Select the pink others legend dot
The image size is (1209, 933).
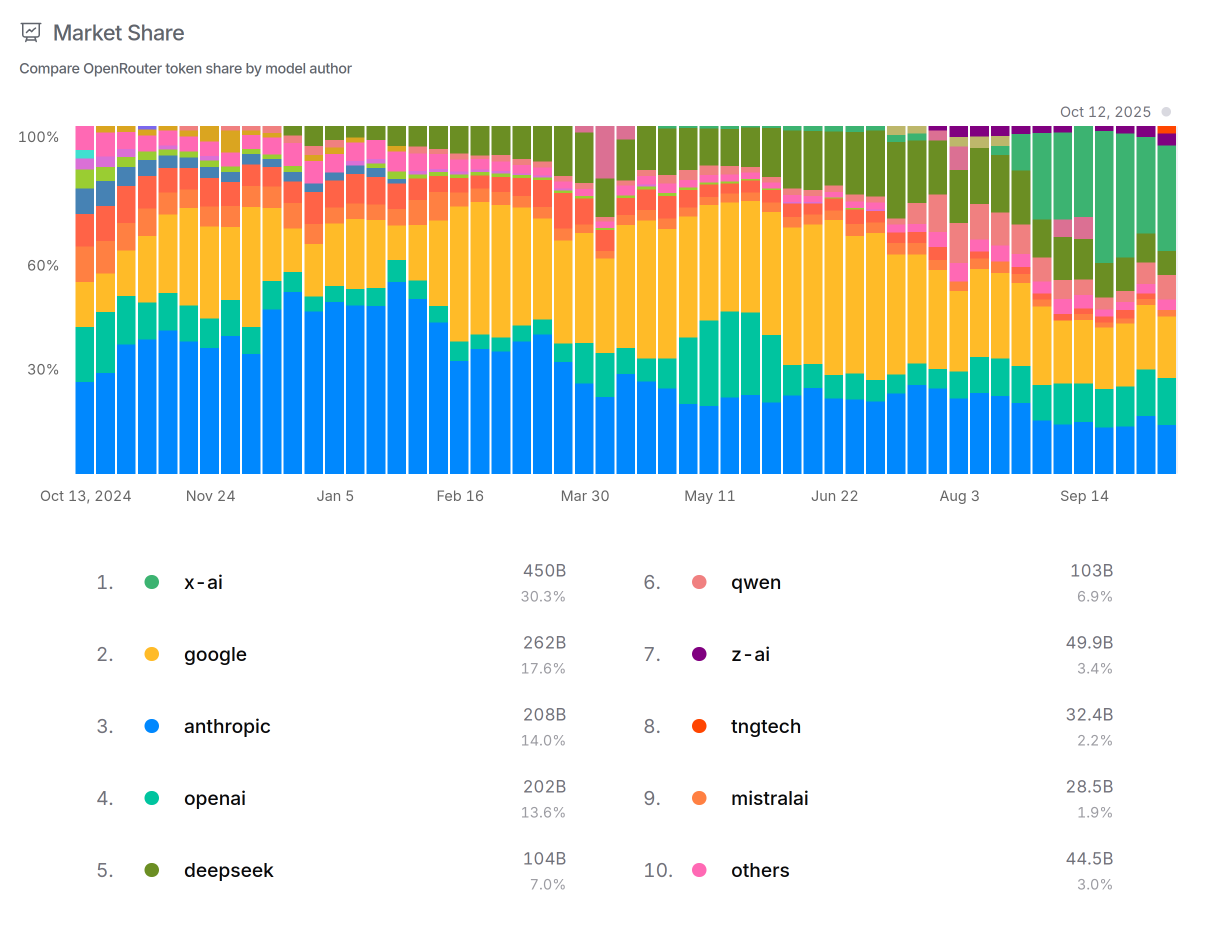[x=699, y=869]
